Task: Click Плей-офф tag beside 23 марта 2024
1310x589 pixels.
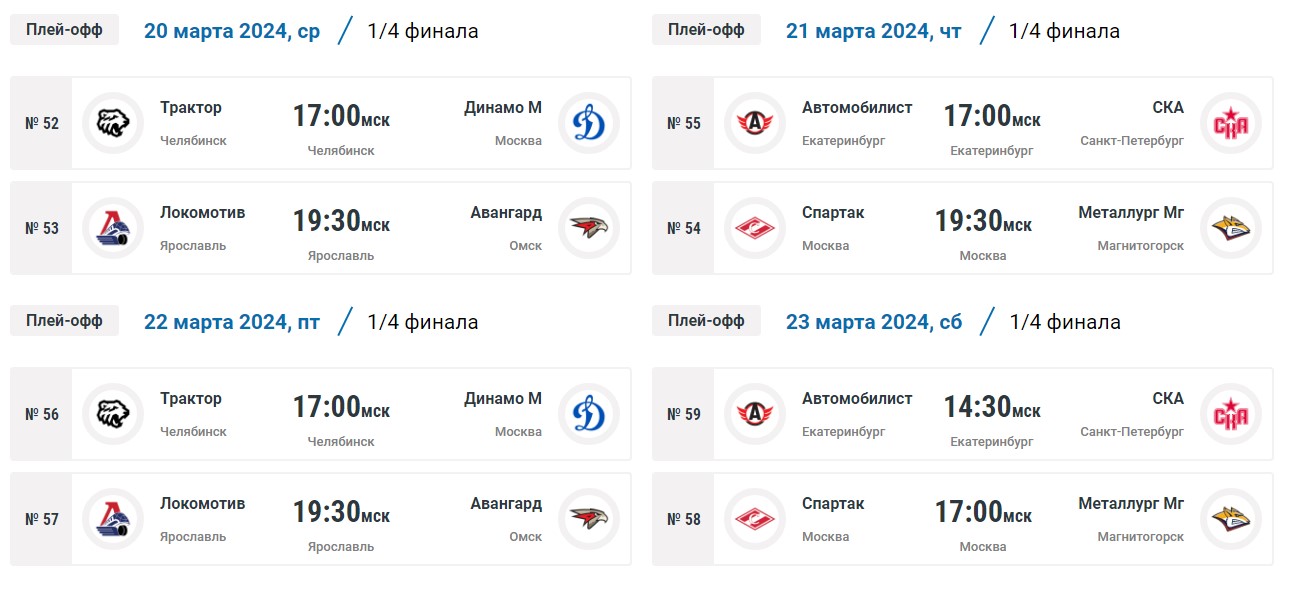Action: coord(706,321)
